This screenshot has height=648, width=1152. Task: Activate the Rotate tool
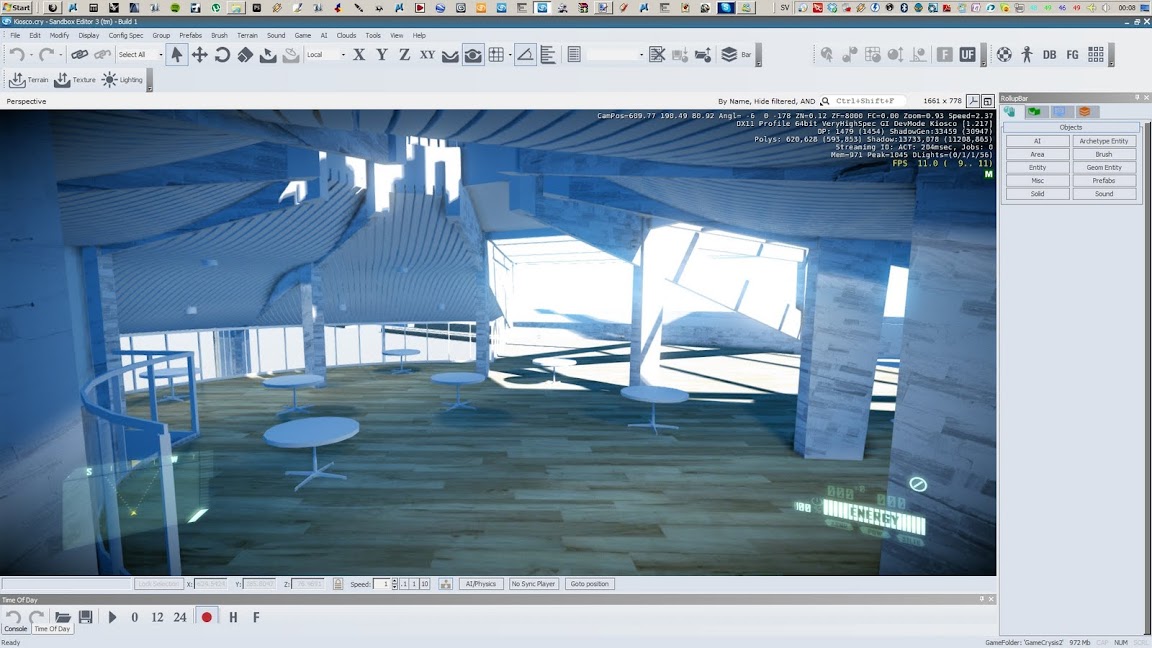point(222,55)
